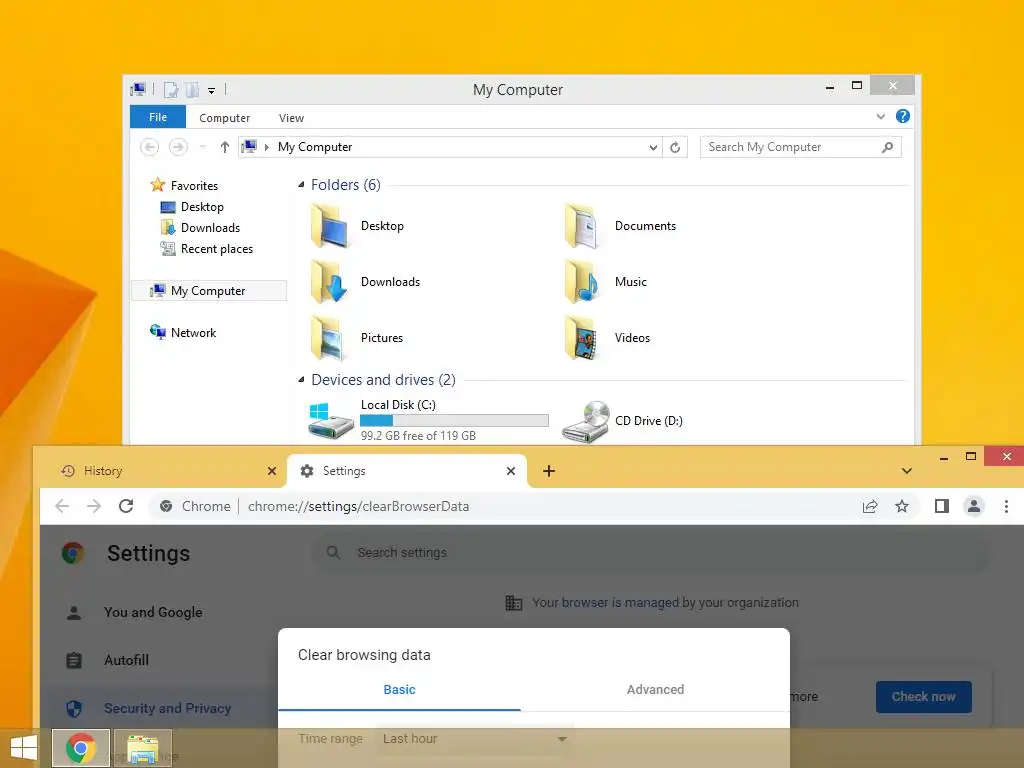1024x768 pixels.
Task: Click the Search My Computer field
Action: pyautogui.click(x=800, y=147)
